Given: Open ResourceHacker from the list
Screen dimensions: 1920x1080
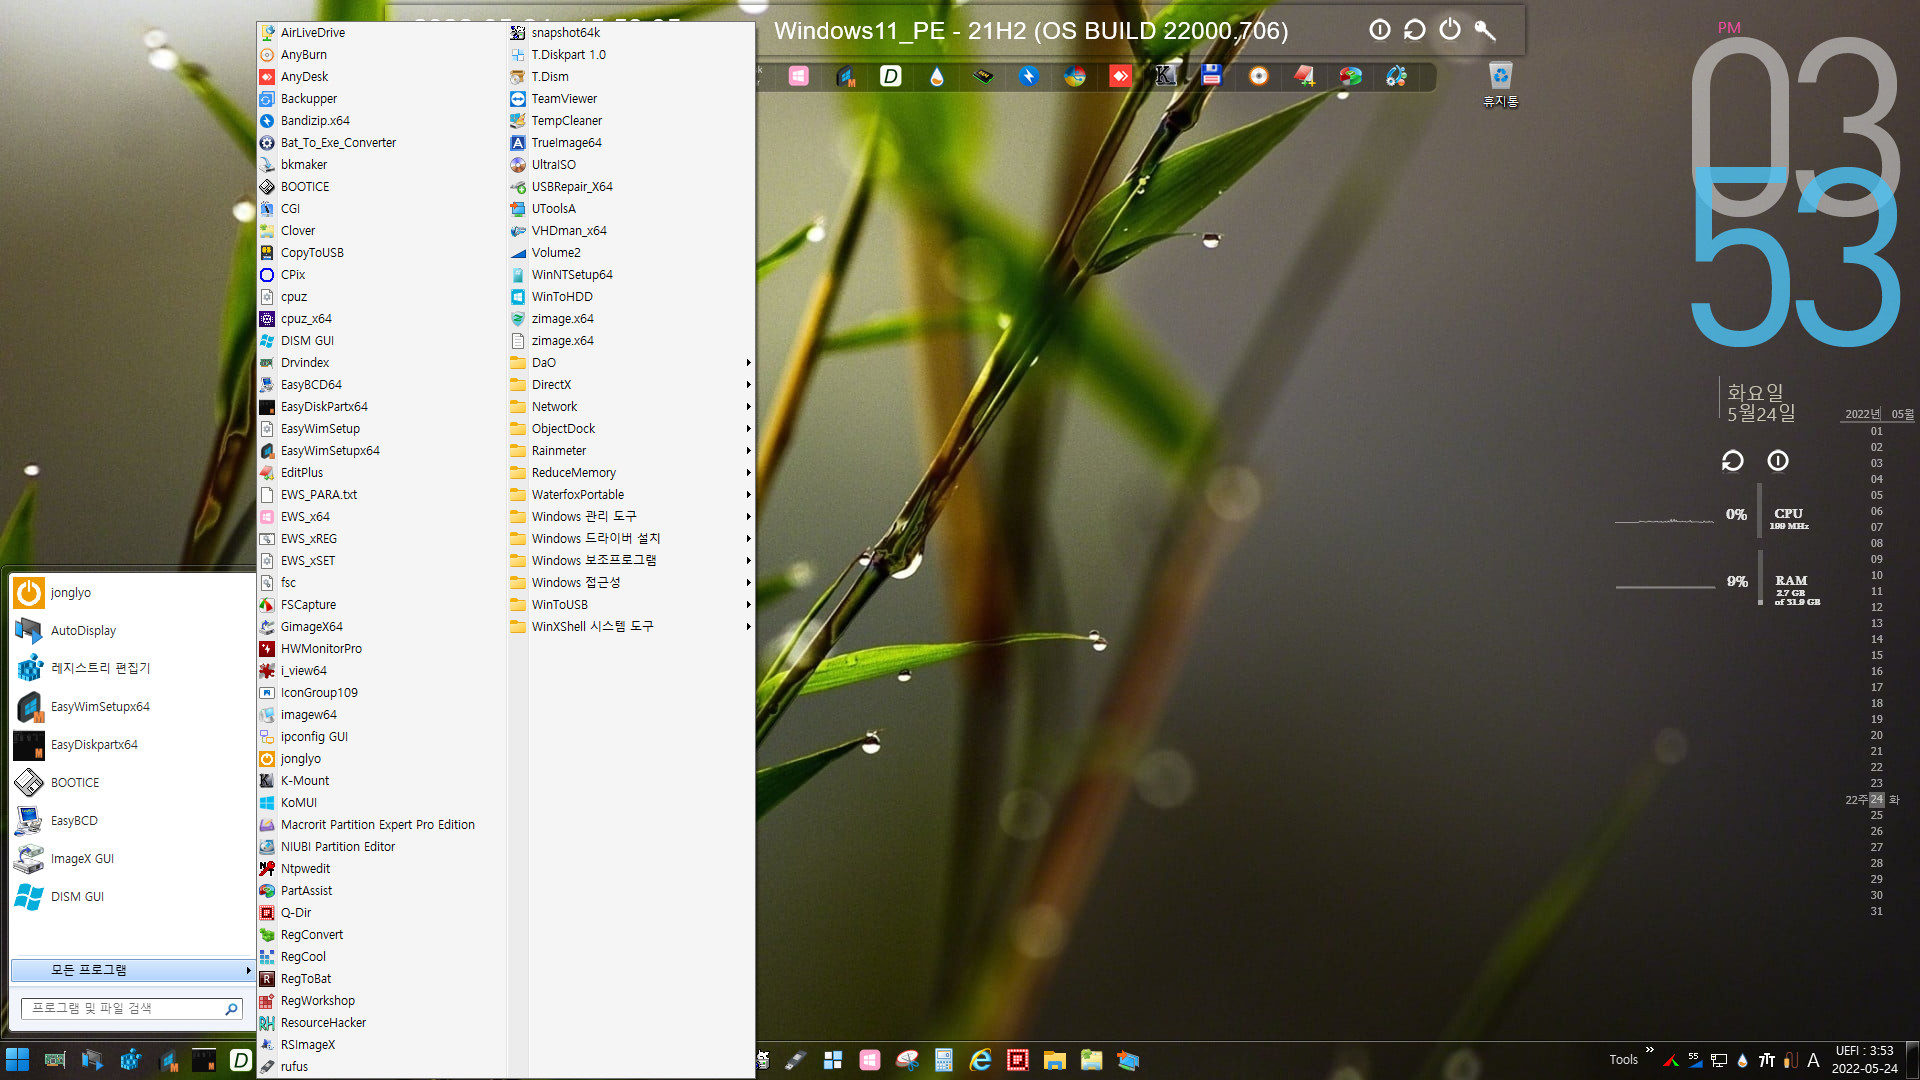Looking at the screenshot, I should coord(381,1023).
